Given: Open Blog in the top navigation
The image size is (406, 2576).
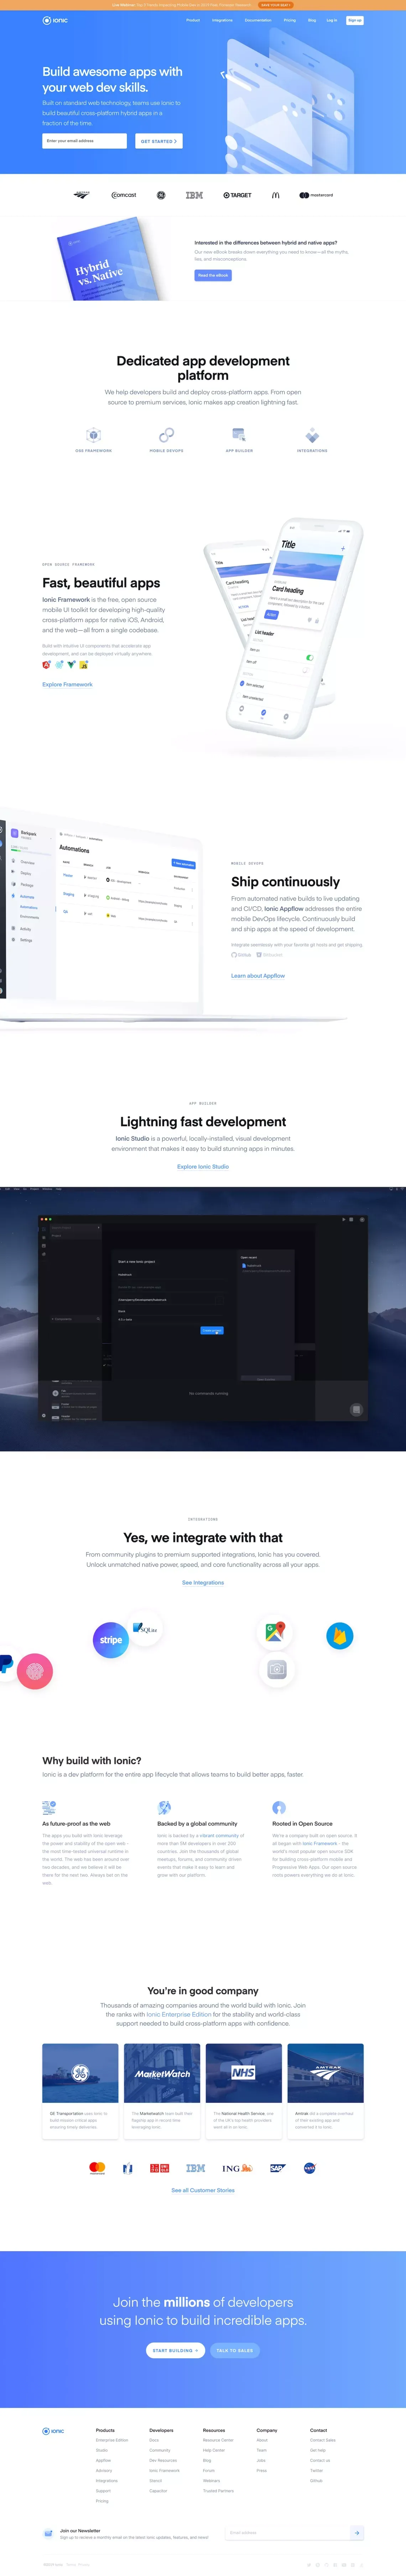Looking at the screenshot, I should pyautogui.click(x=312, y=20).
